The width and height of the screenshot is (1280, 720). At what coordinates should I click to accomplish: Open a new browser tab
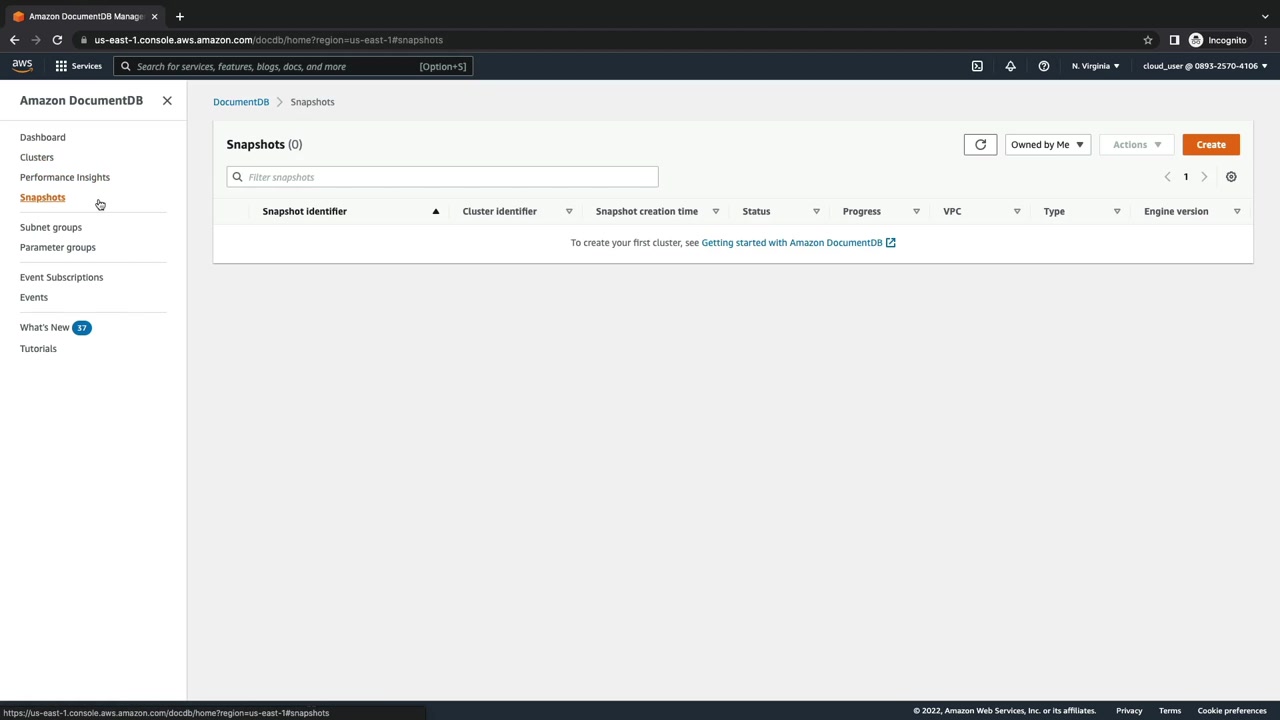pyautogui.click(x=180, y=16)
